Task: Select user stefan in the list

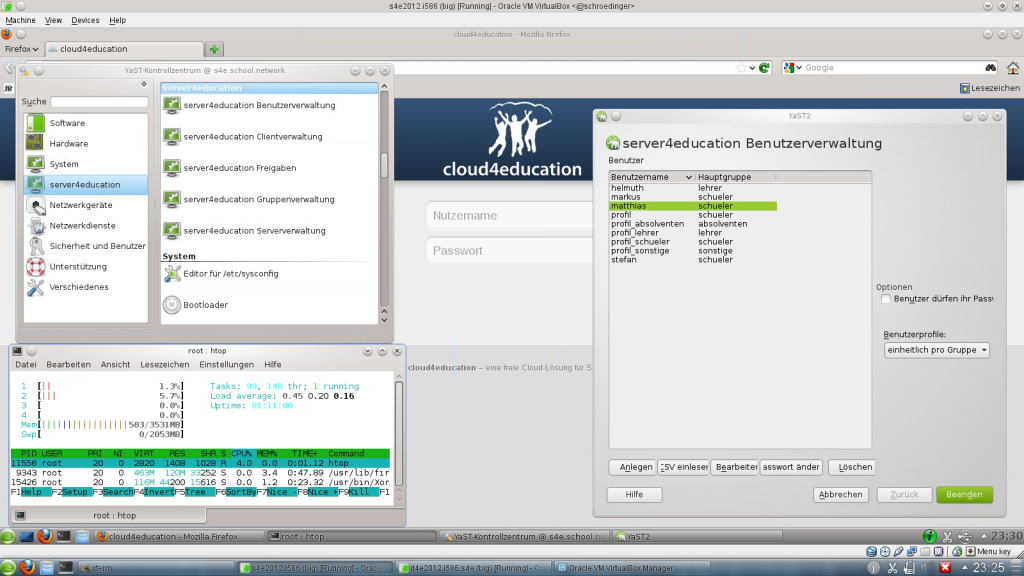Action: coord(693,259)
